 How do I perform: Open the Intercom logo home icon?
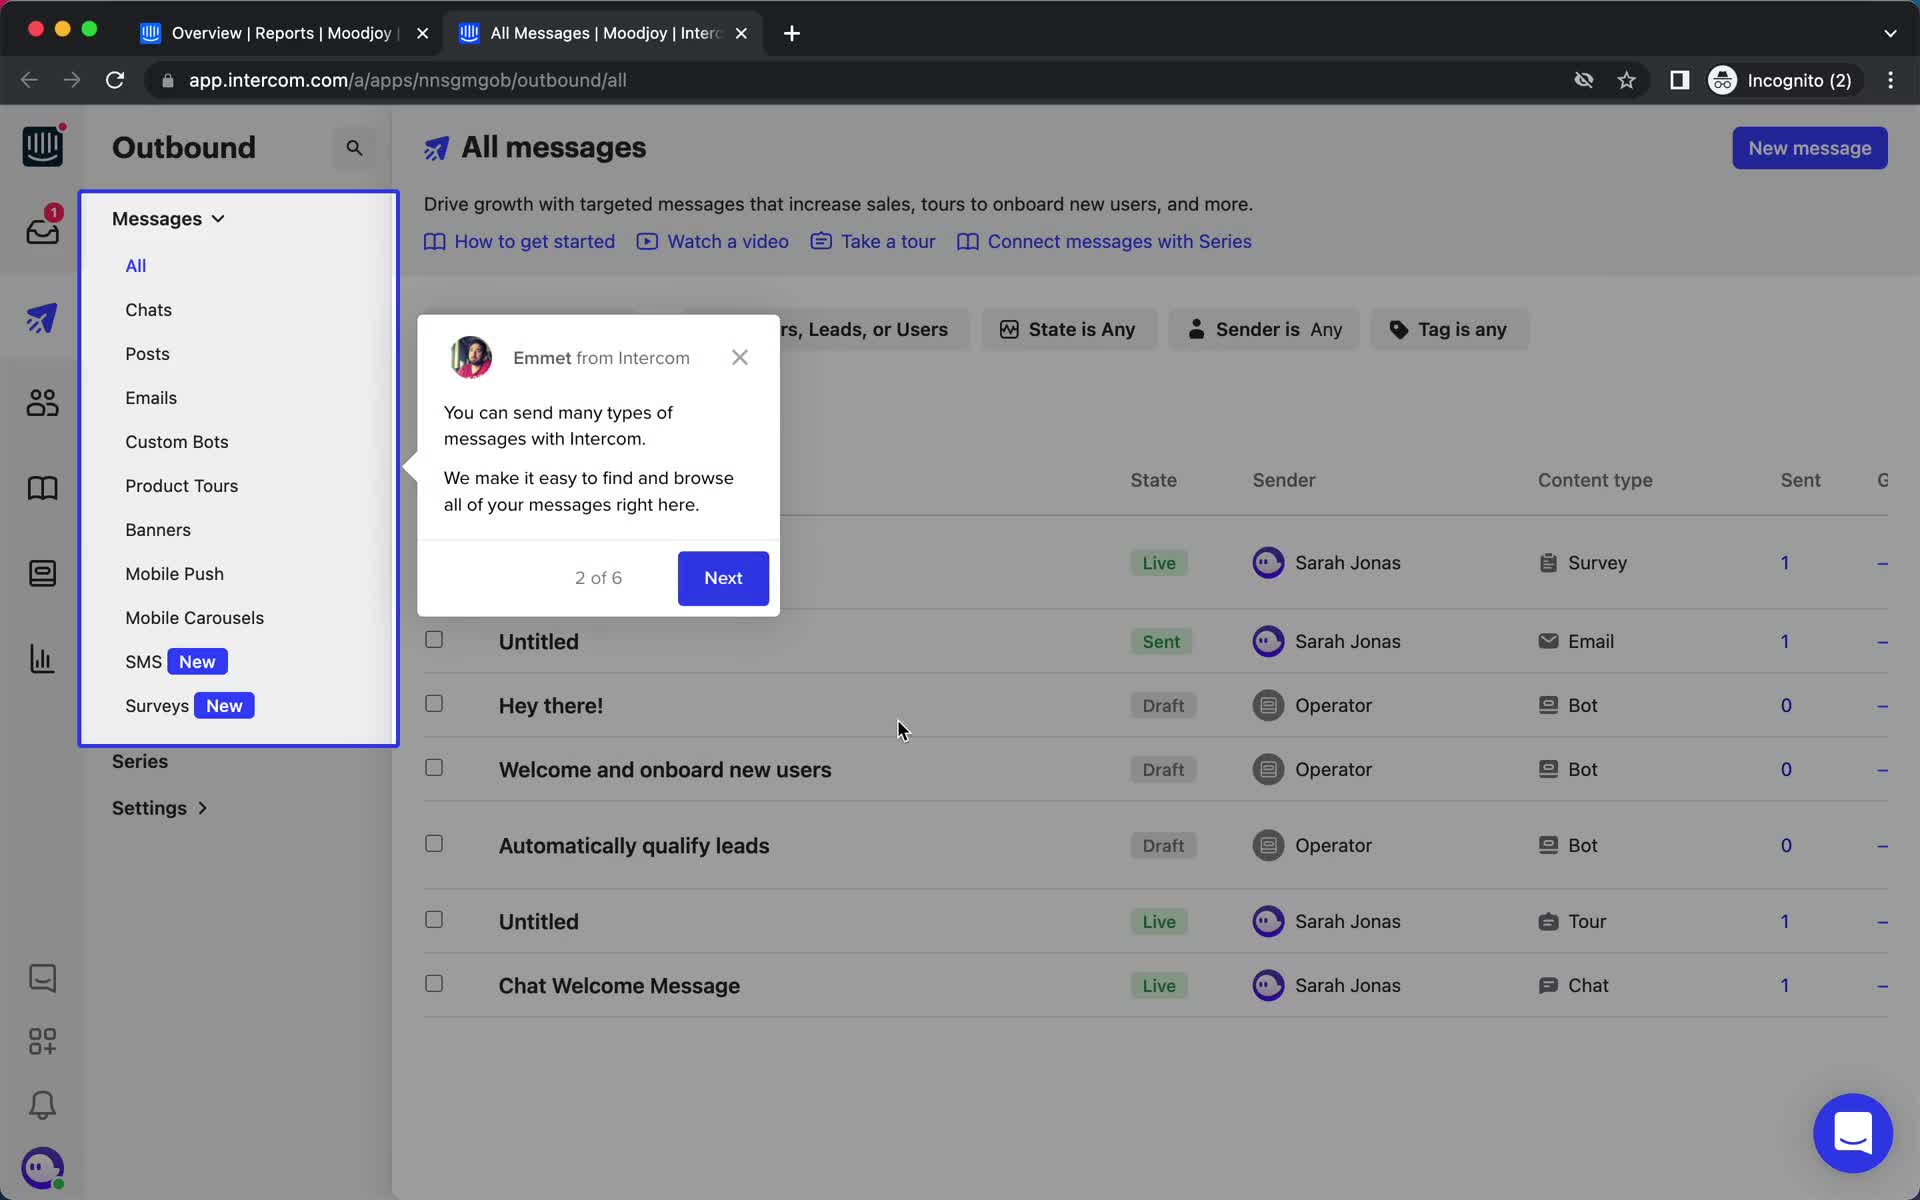click(x=42, y=147)
